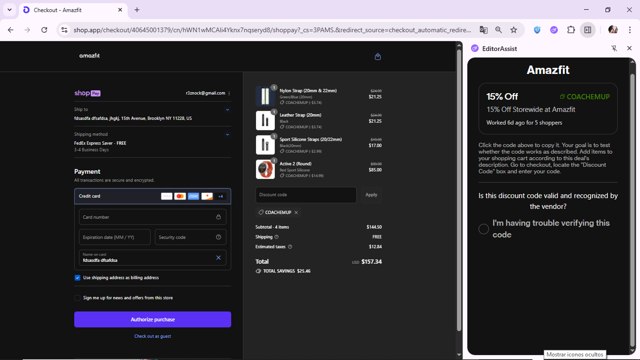Bookmark this page with the star
Image resolution: width=640 pixels, height=360 pixels.
(513, 30)
